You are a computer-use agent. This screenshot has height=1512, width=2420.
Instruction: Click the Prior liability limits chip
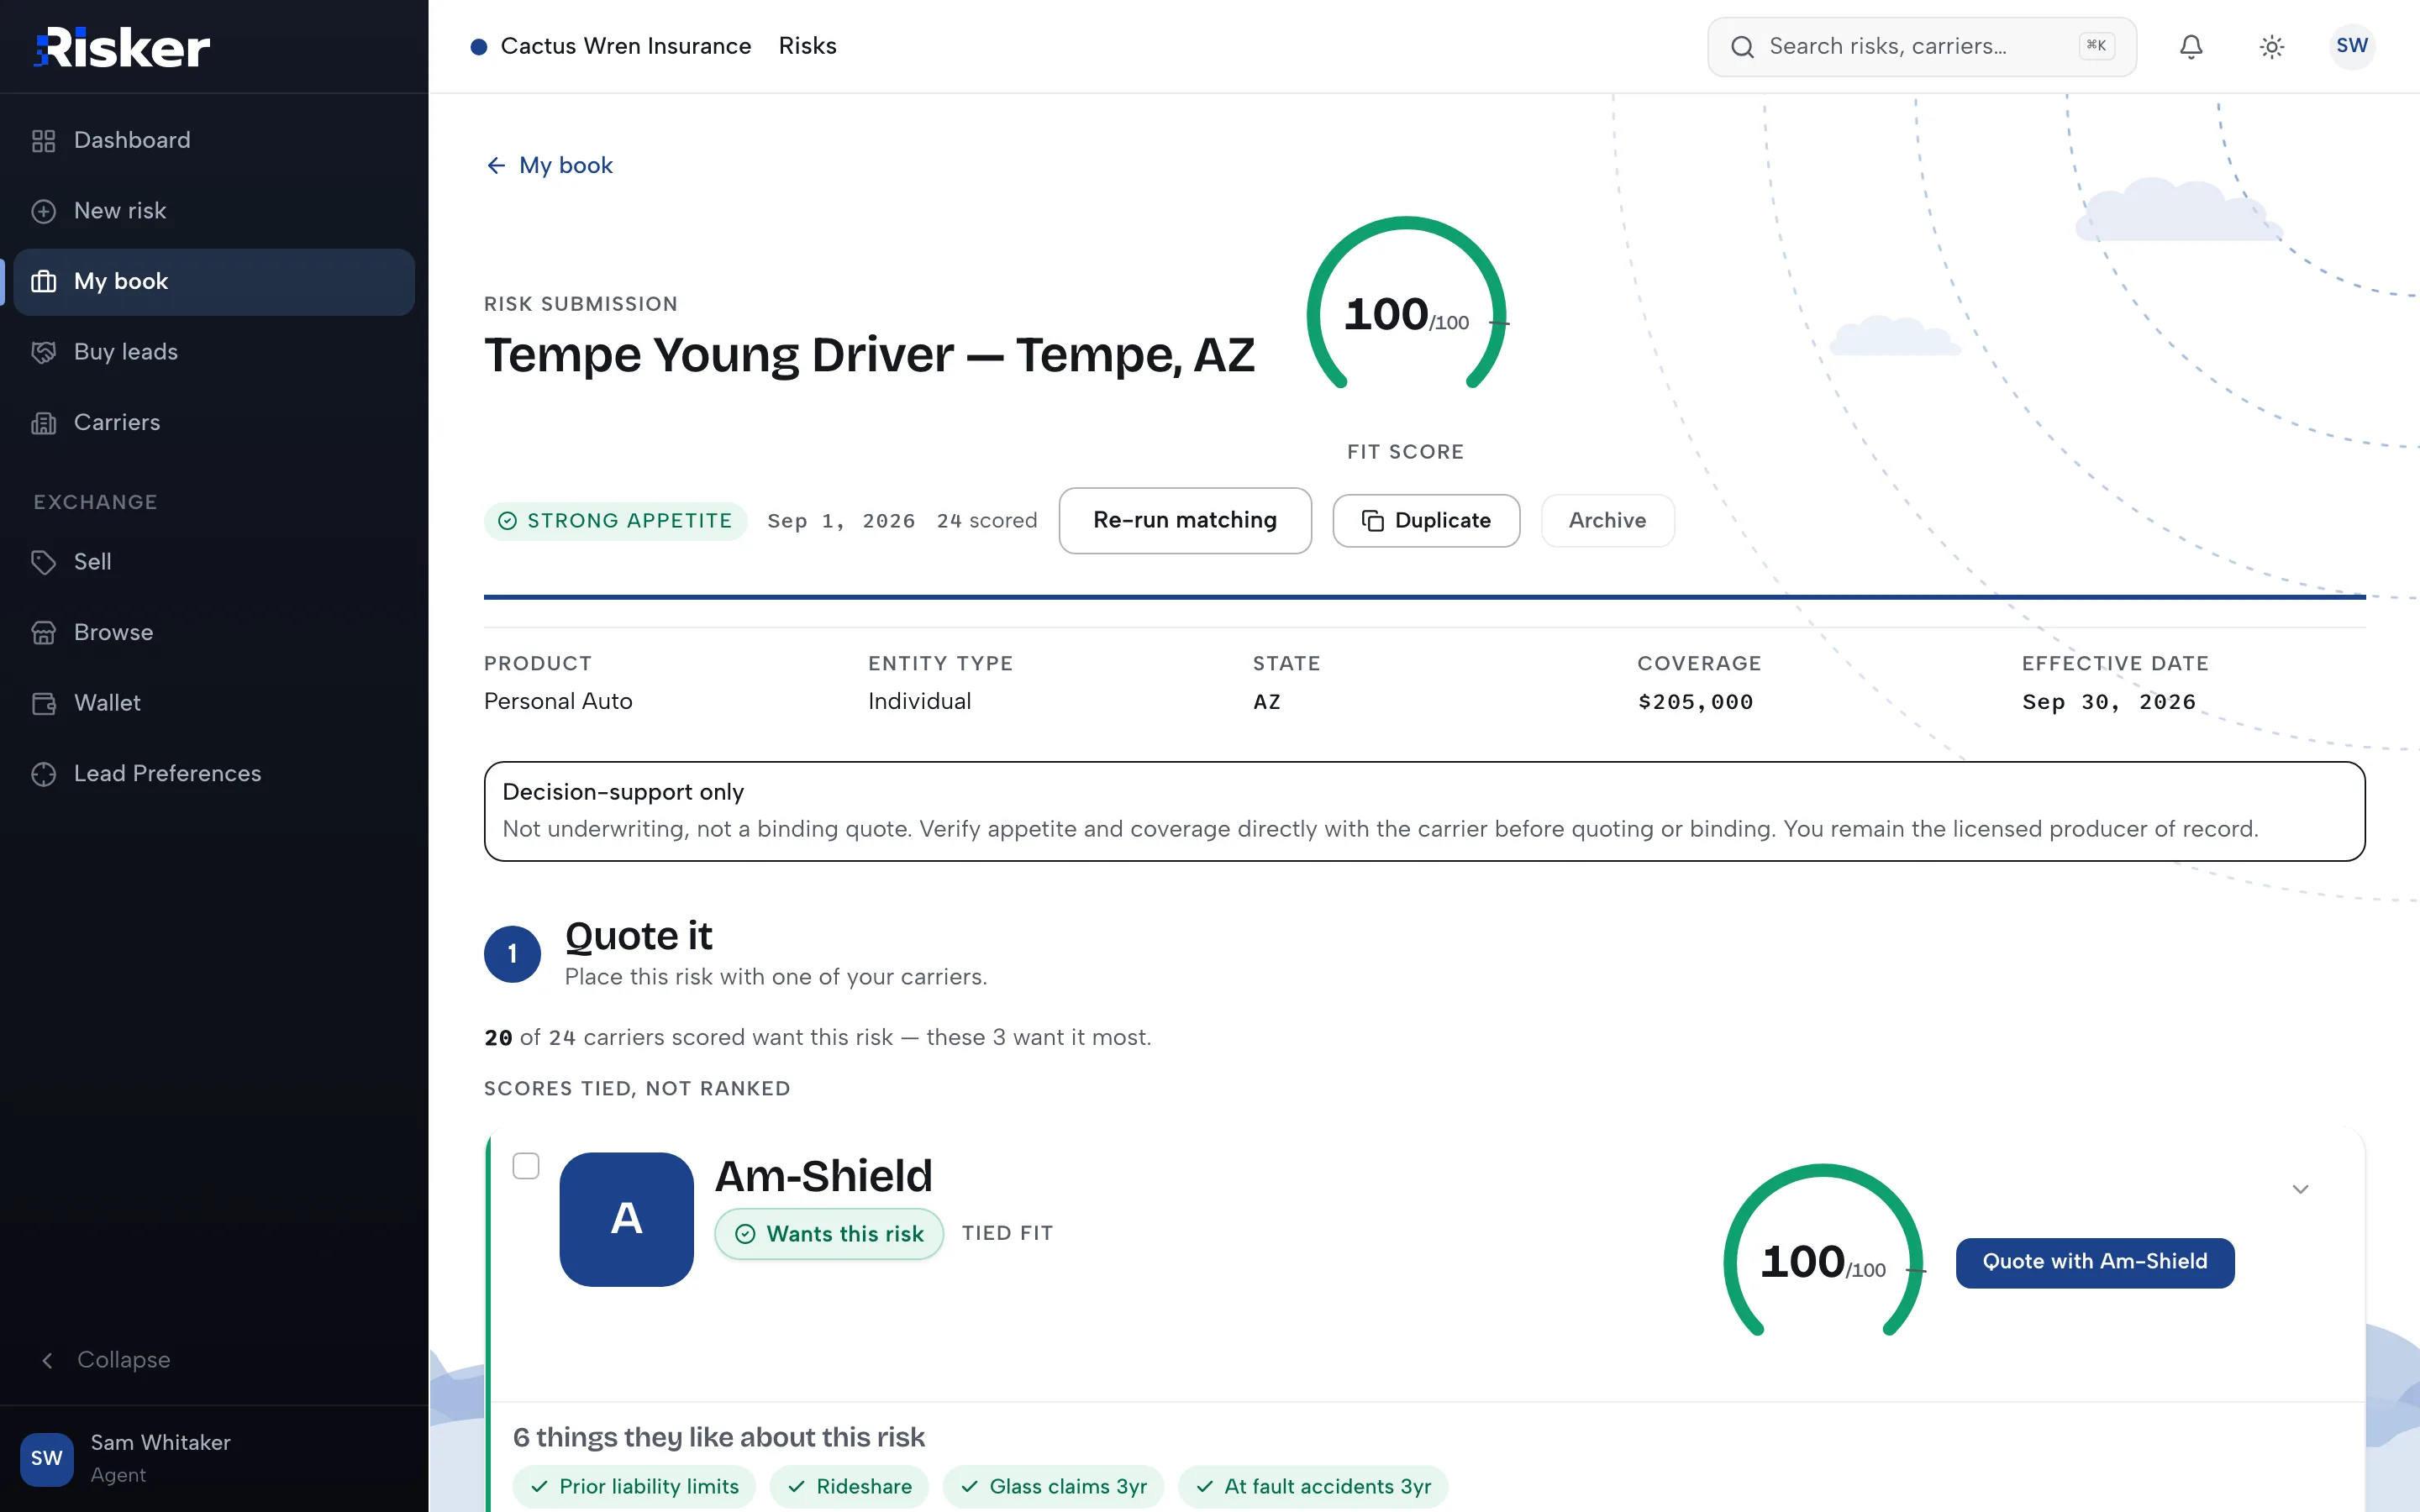point(634,1487)
